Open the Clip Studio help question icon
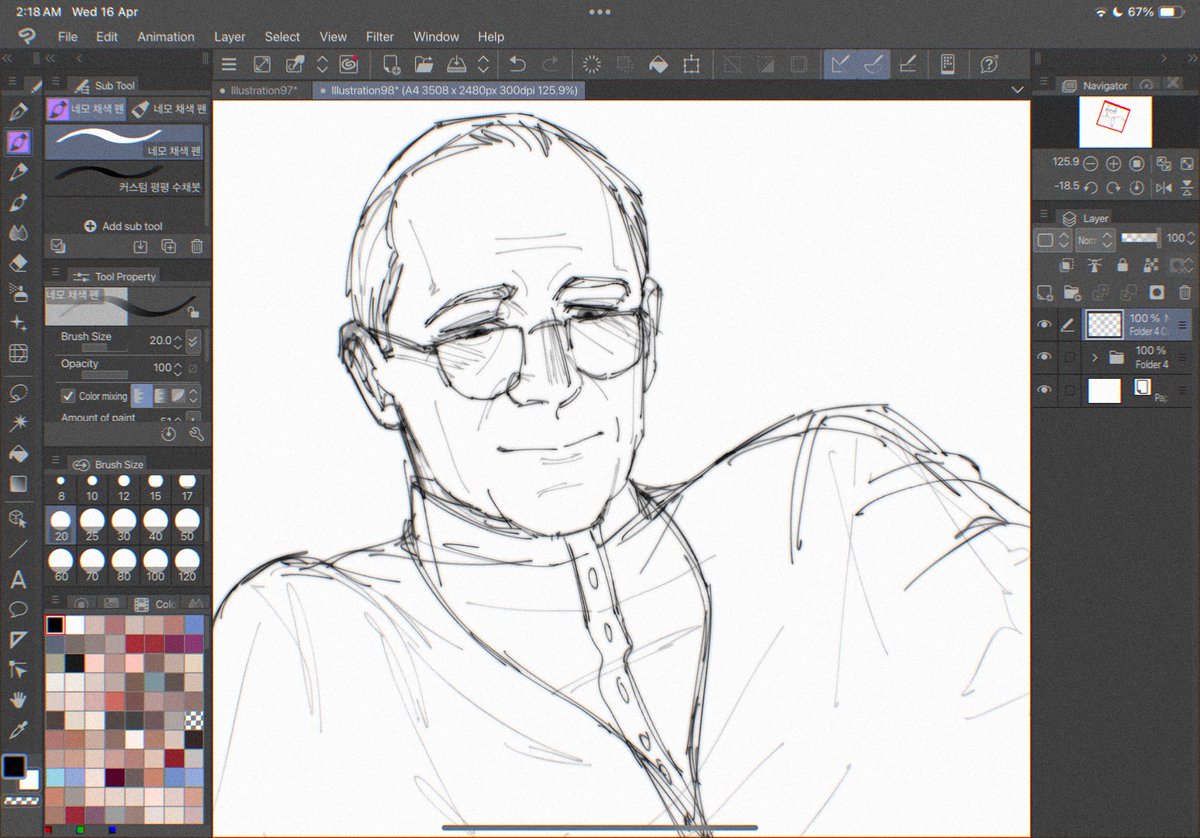 click(x=989, y=64)
